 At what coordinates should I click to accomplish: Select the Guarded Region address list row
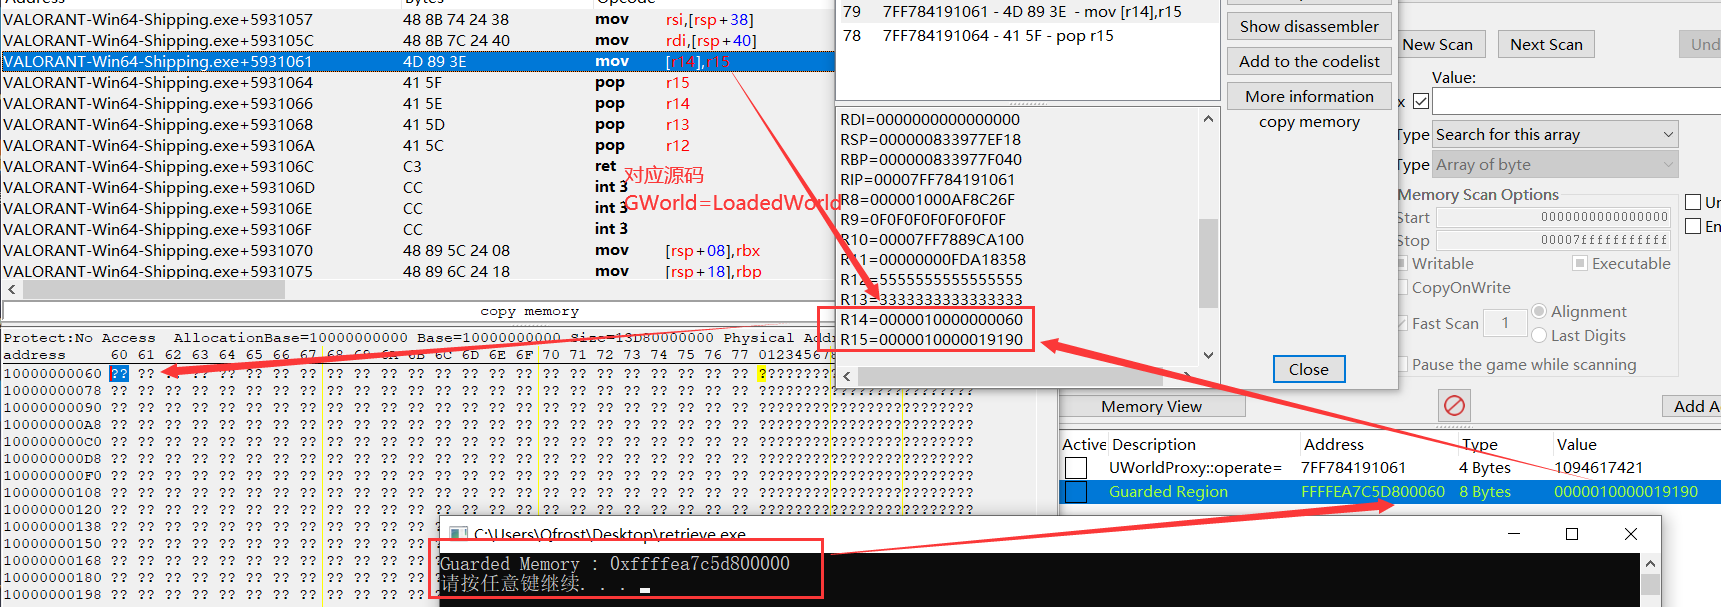[1390, 491]
